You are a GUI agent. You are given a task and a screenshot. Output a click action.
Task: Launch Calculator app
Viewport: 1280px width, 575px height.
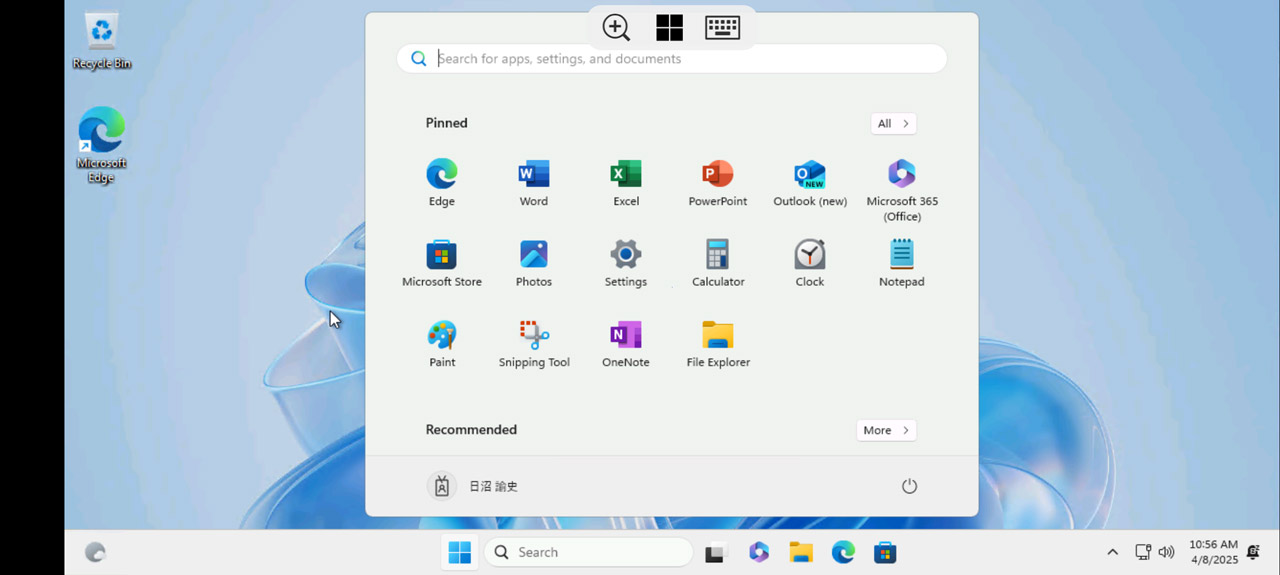718,263
